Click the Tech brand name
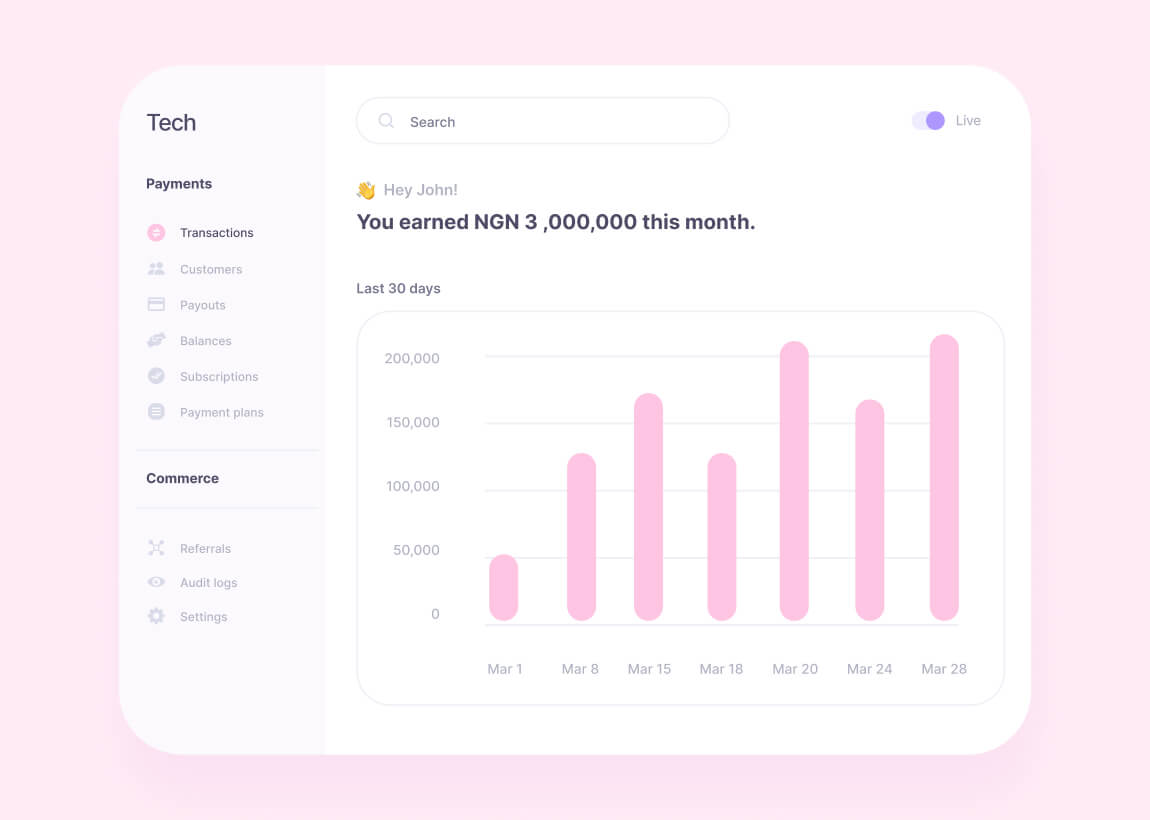The width and height of the screenshot is (1150, 820). (171, 122)
